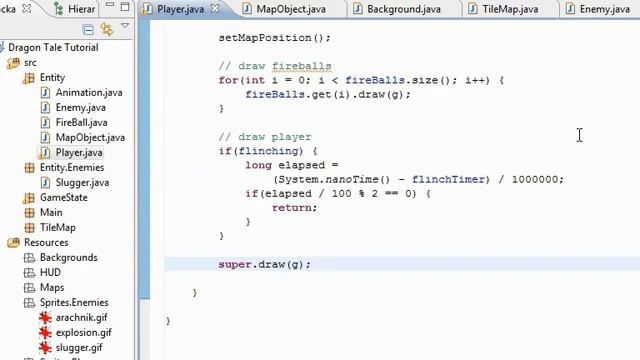Switch to the TileMap.java editor tab
Image resolution: width=640 pixels, height=360 pixels.
[510, 9]
